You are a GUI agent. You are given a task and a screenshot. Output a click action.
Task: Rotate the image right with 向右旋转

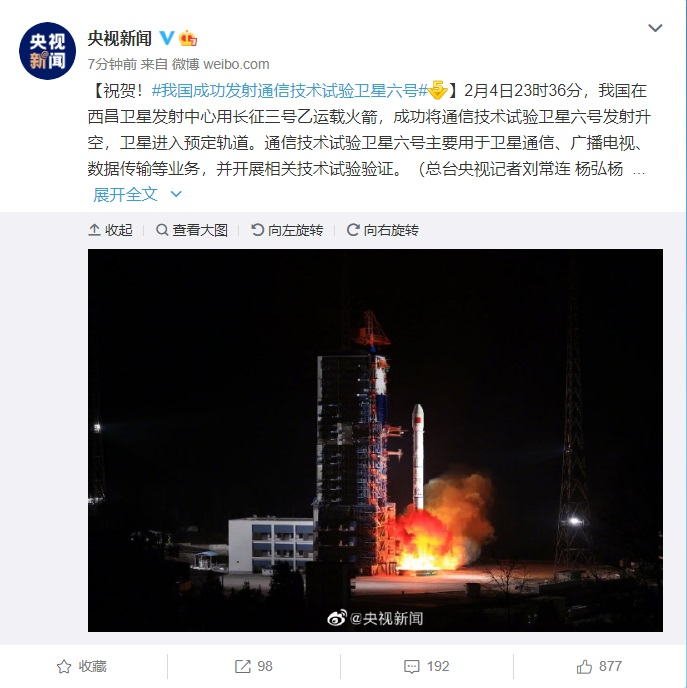[383, 230]
